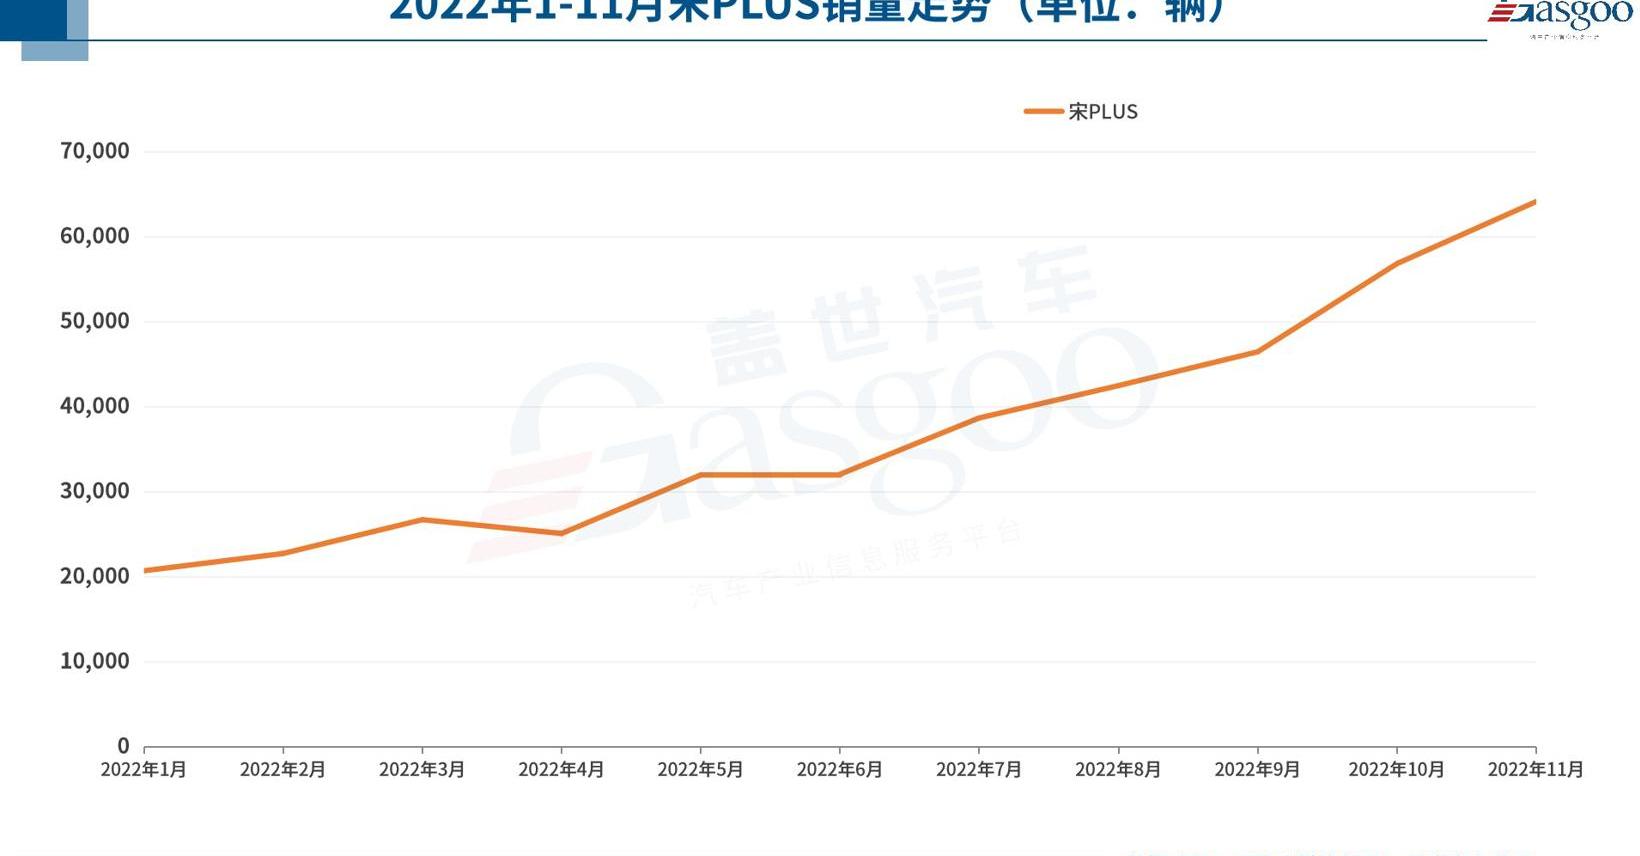
Task: Select the 40,000 y-axis label
Action: 95,406
